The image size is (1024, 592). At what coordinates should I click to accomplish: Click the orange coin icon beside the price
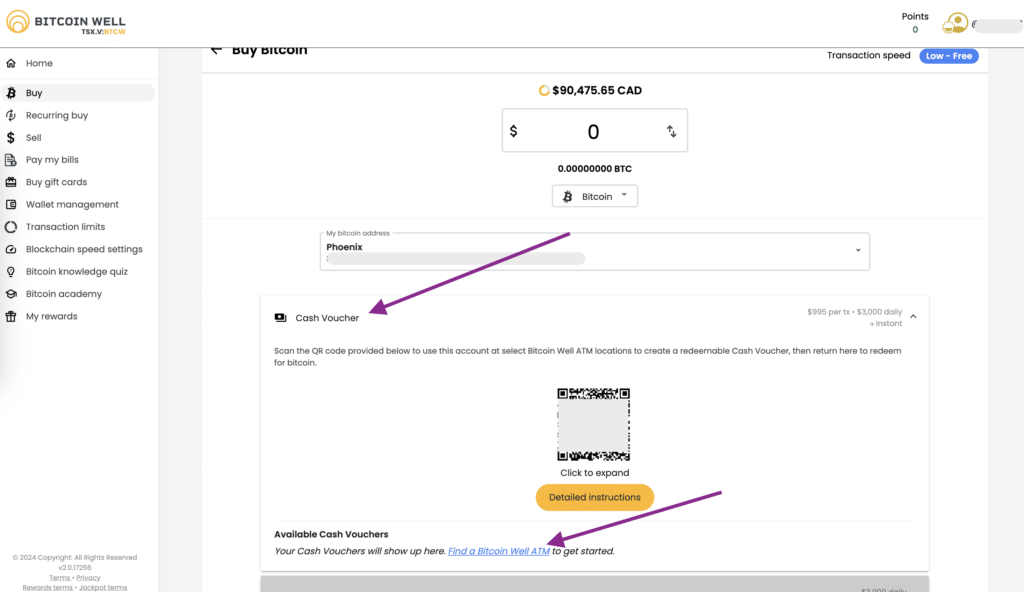point(543,90)
